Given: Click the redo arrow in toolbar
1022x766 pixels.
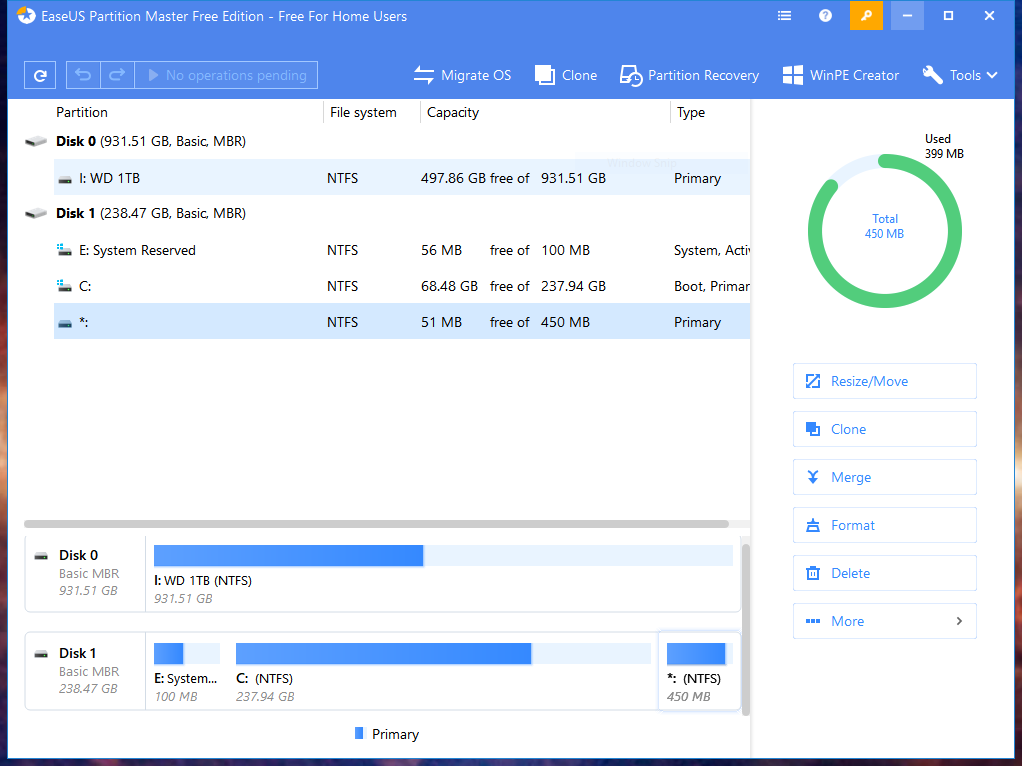Looking at the screenshot, I should pos(117,75).
